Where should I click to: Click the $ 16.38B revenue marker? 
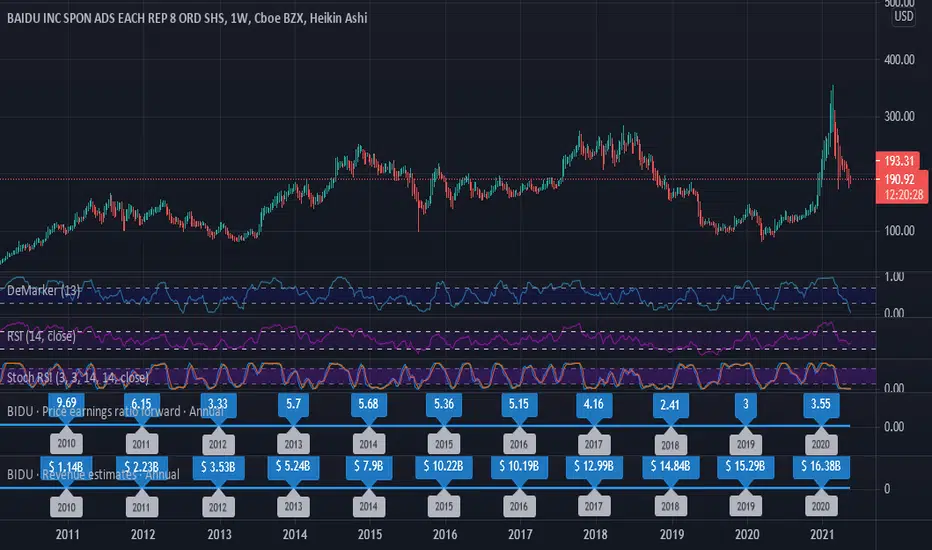(820, 467)
